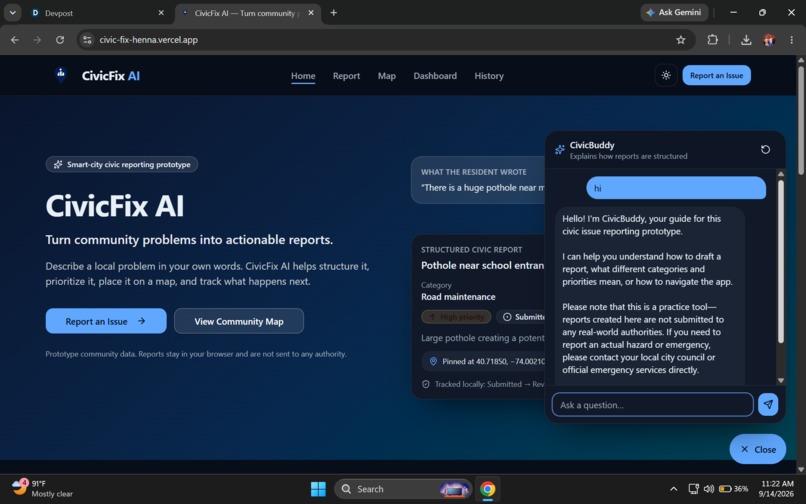806x504 pixels.
Task: Open Chrome from the taskbar
Action: click(x=487, y=489)
